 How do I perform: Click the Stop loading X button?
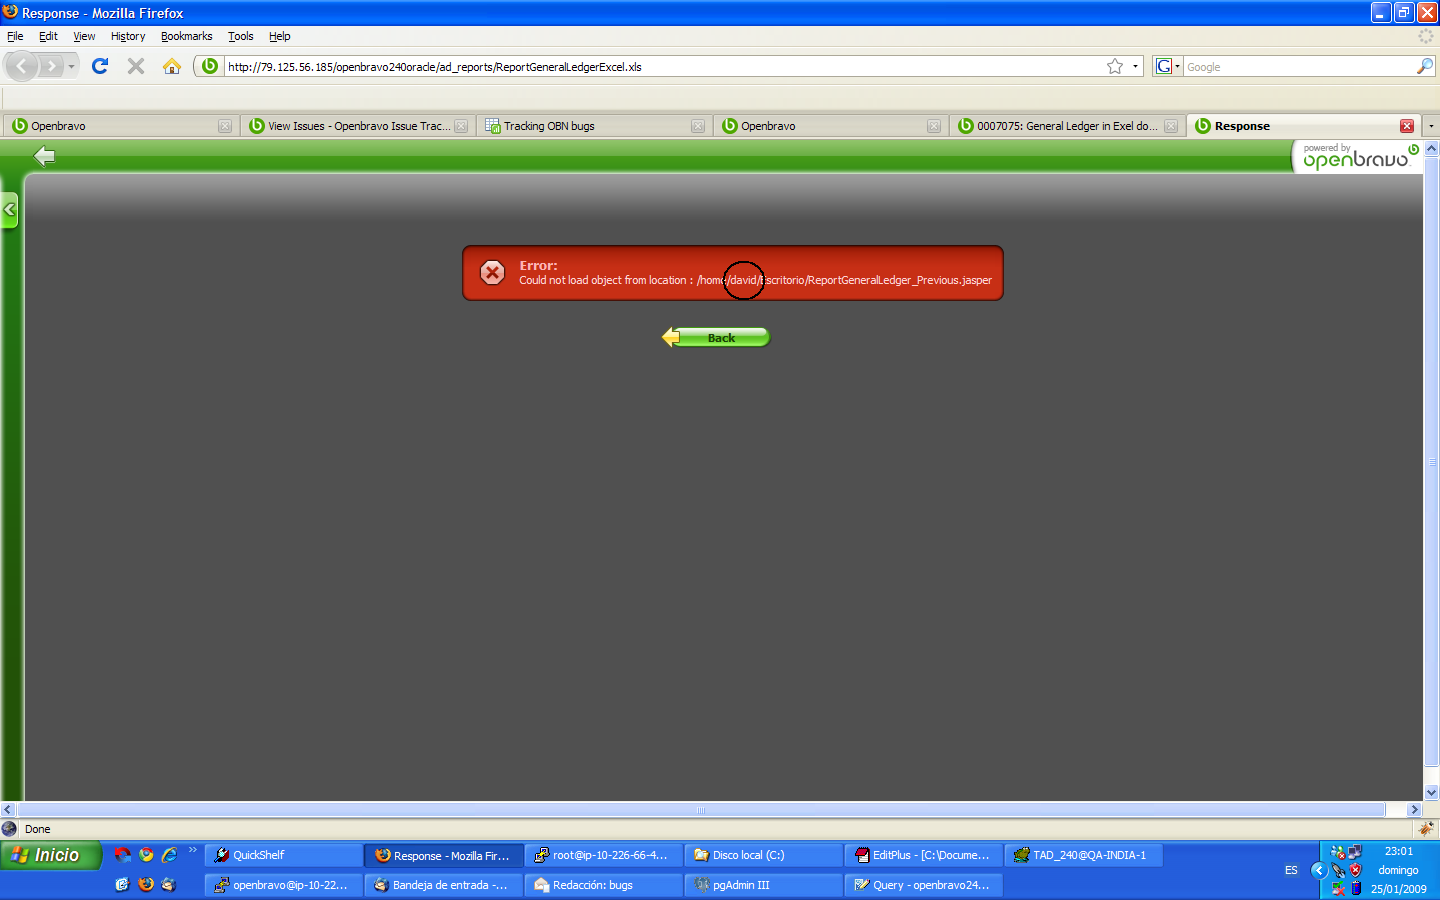click(x=136, y=66)
